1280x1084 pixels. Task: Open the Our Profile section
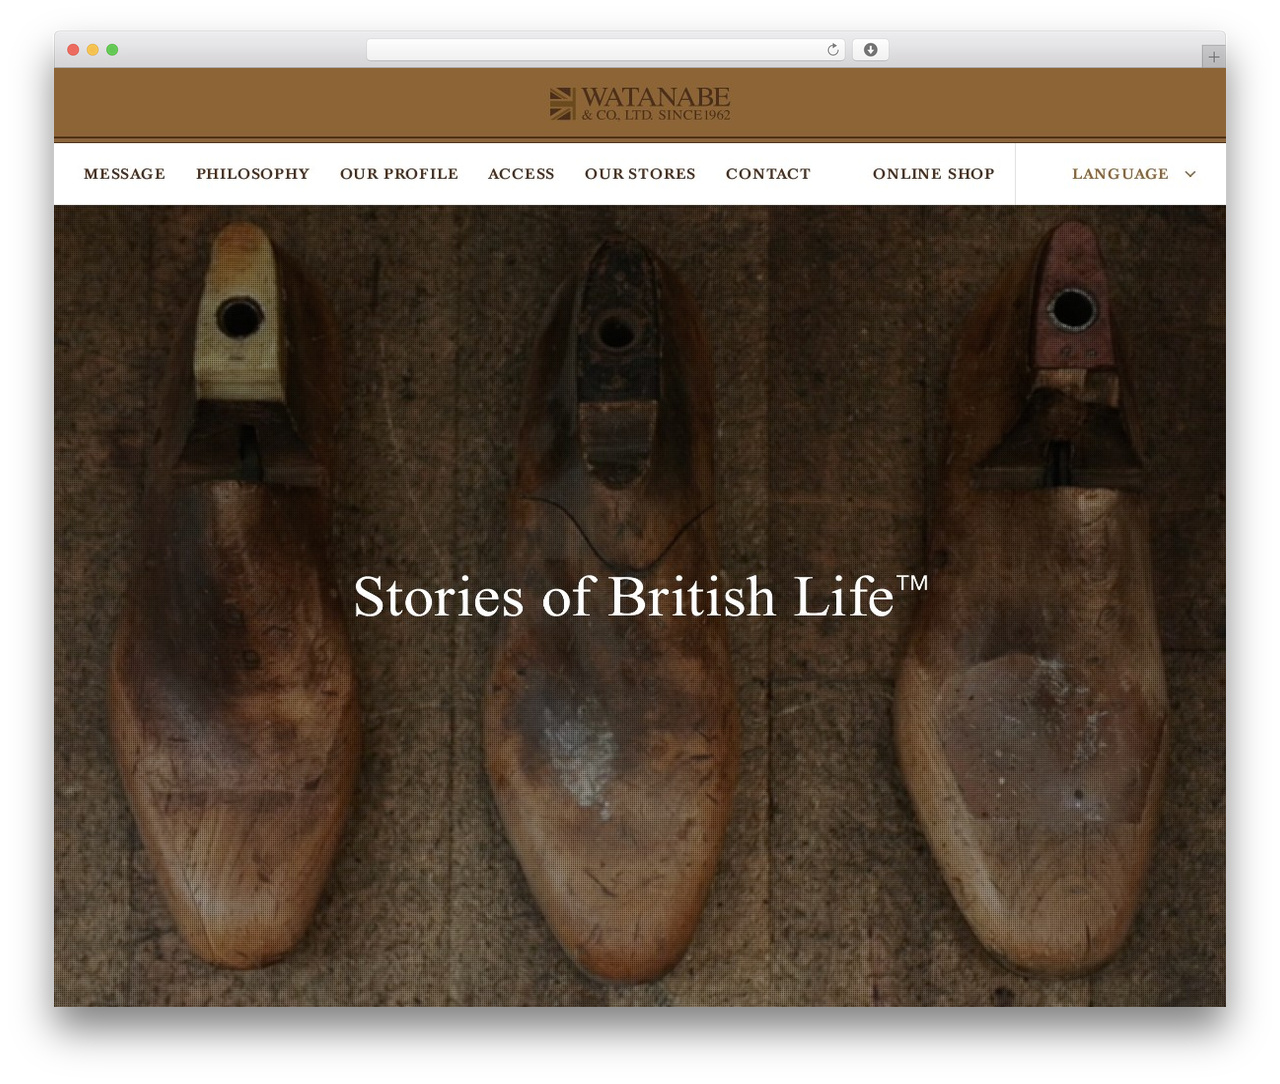(x=399, y=174)
